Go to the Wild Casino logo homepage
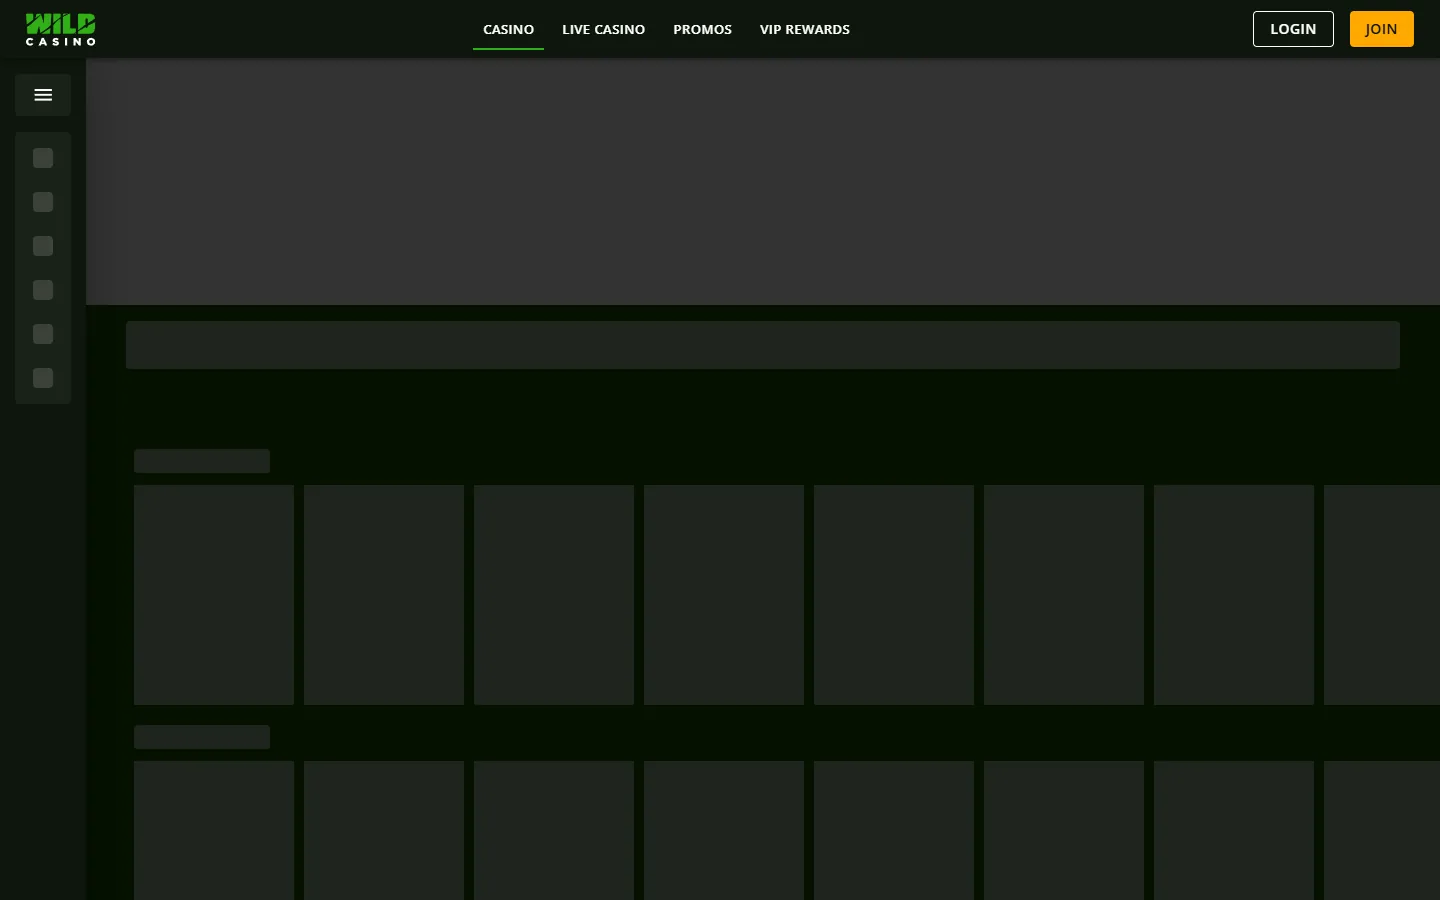The image size is (1440, 900). click(x=61, y=29)
